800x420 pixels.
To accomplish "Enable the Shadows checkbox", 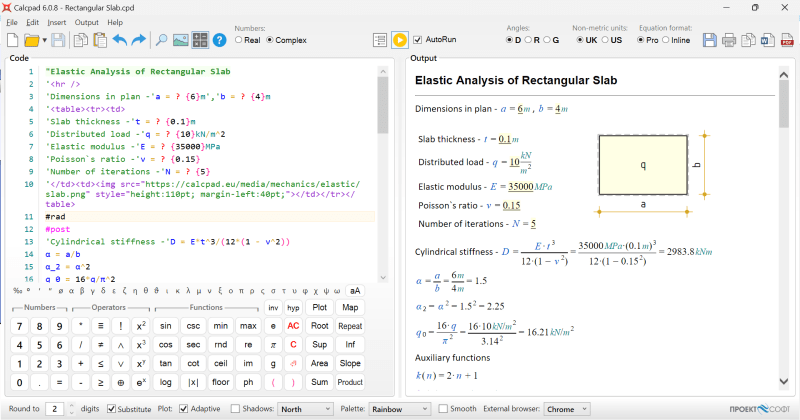I will [235, 409].
